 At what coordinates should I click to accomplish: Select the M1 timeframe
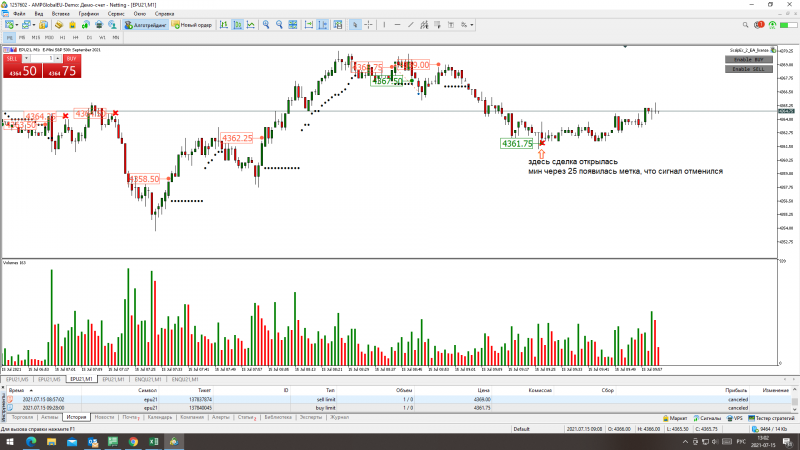[x=10, y=37]
